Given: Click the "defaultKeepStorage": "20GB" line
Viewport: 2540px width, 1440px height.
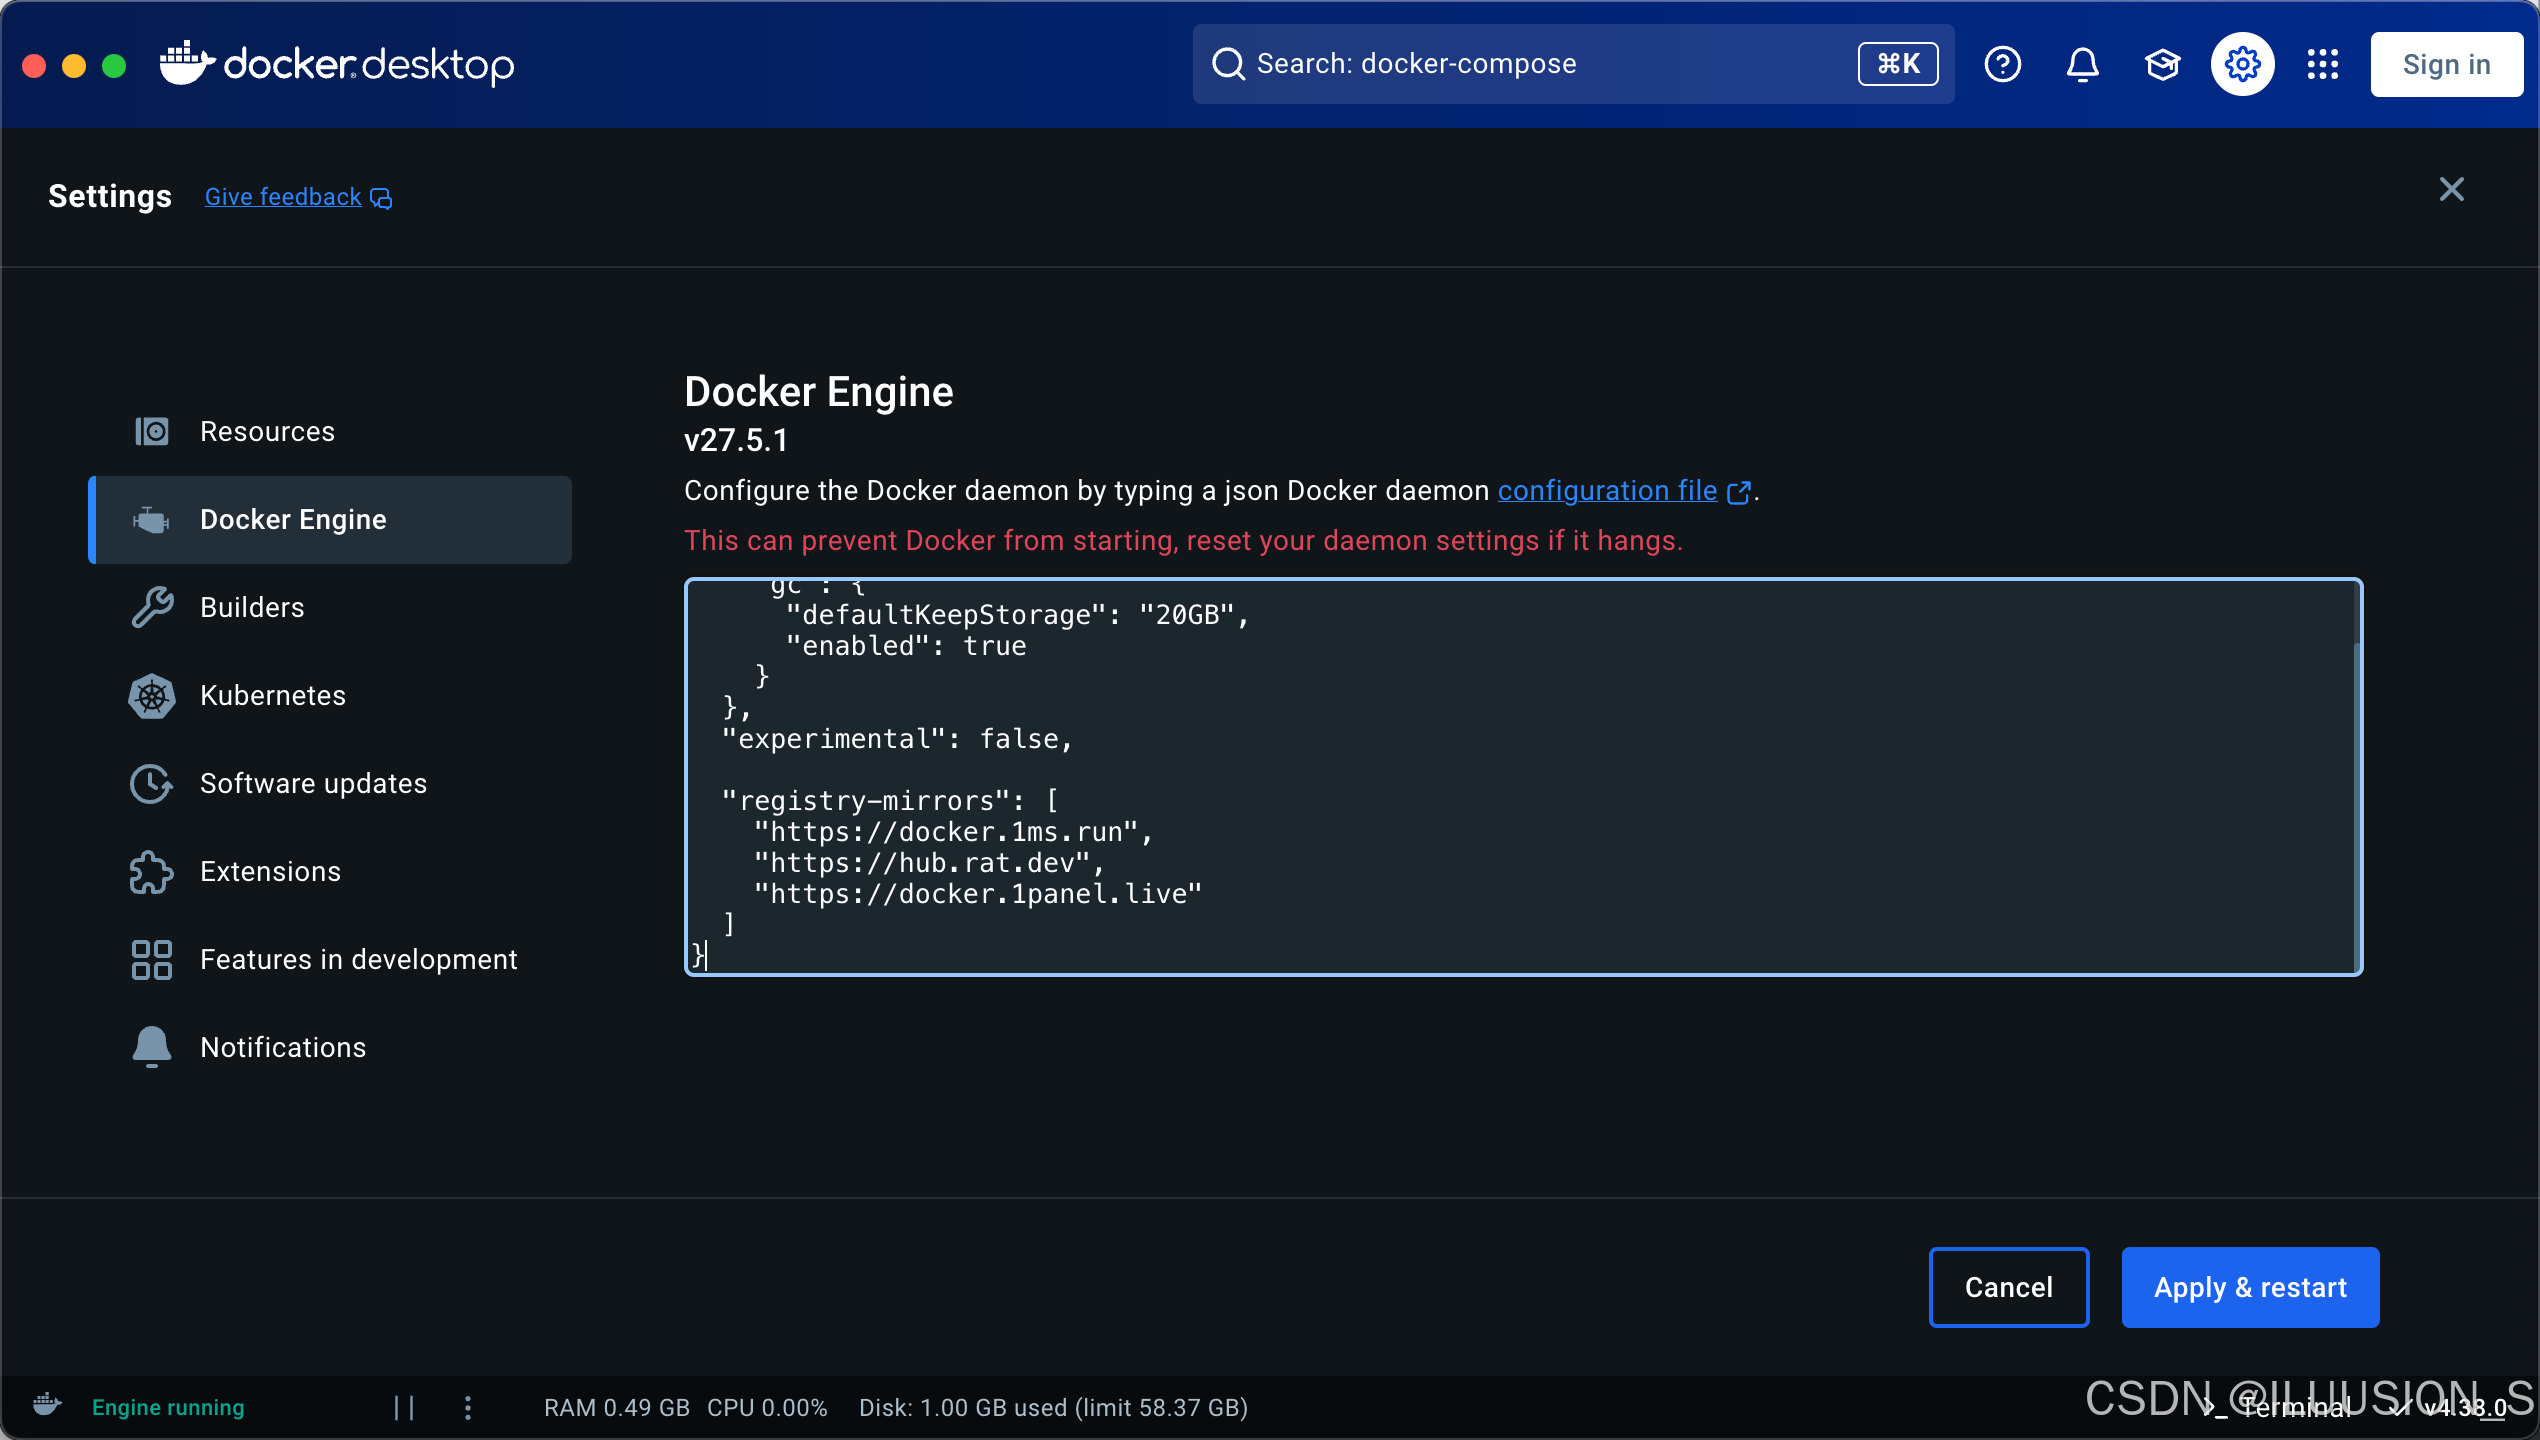Looking at the screenshot, I should pos(1018,615).
